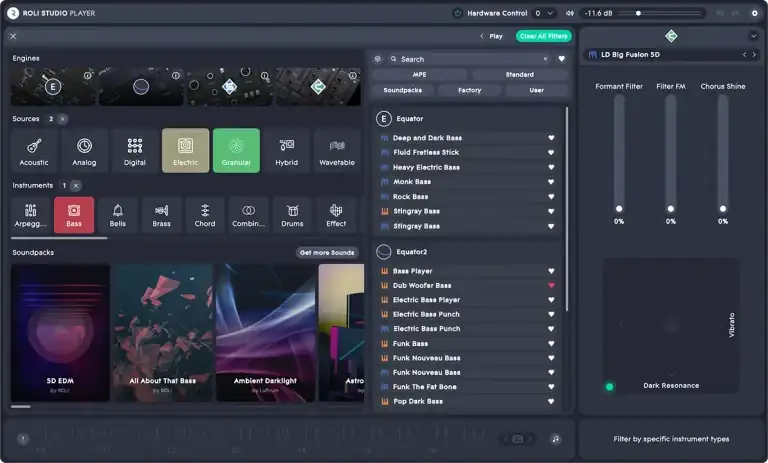Mute output with the speaker icon
This screenshot has height=463, width=768.
[x=570, y=13]
